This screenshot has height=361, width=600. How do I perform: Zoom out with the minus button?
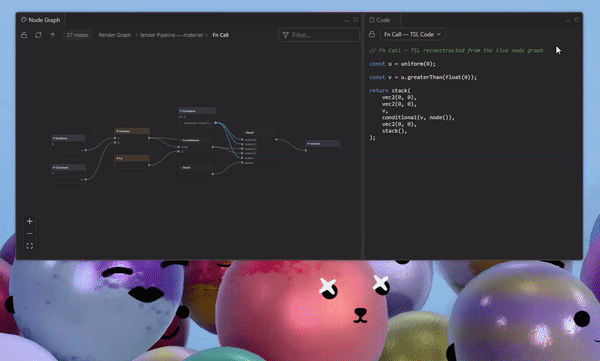click(x=30, y=234)
